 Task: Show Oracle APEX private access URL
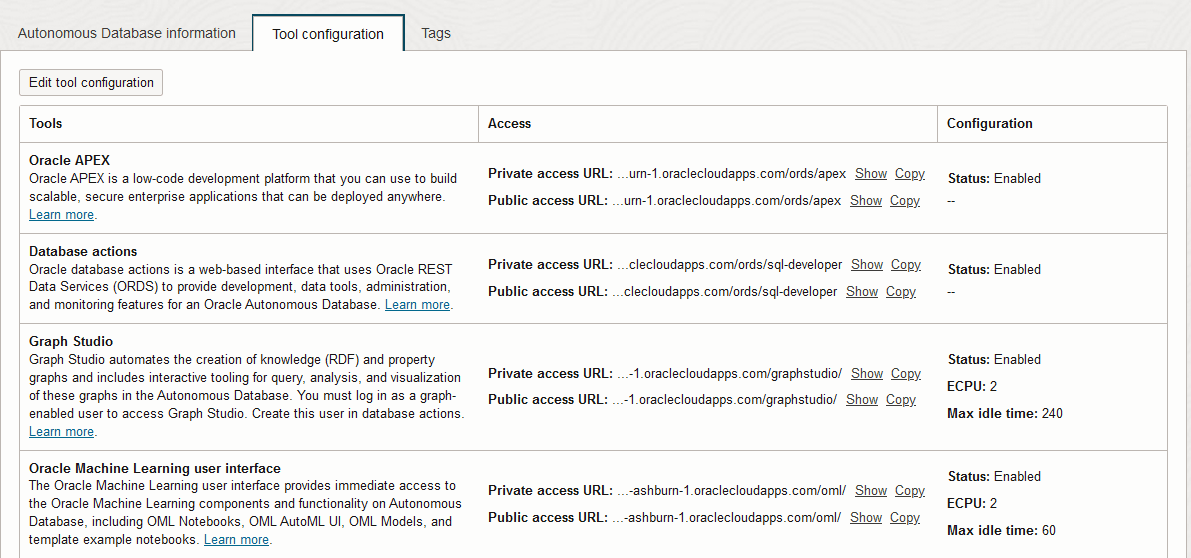(871, 174)
